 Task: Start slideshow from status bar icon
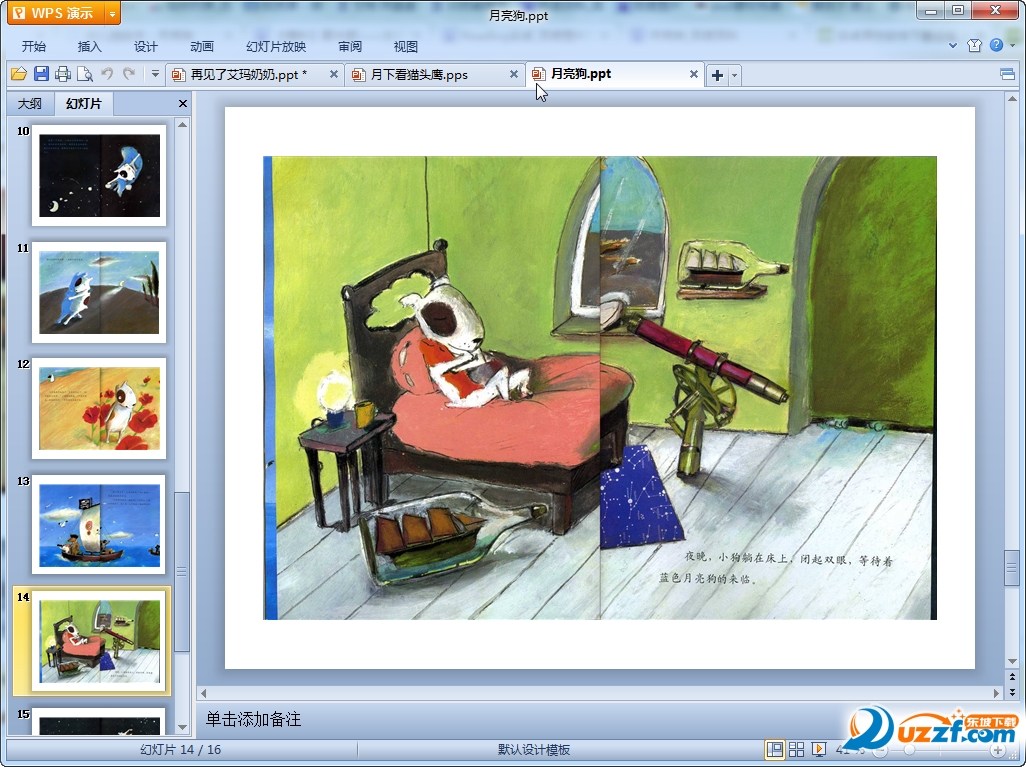coord(819,749)
